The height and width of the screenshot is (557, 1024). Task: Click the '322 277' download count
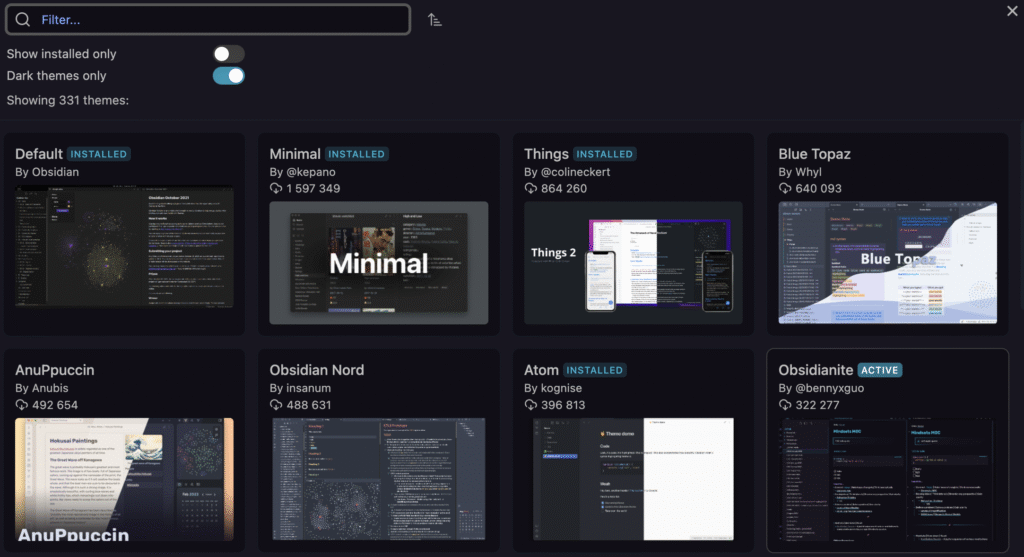pyautogui.click(x=817, y=405)
